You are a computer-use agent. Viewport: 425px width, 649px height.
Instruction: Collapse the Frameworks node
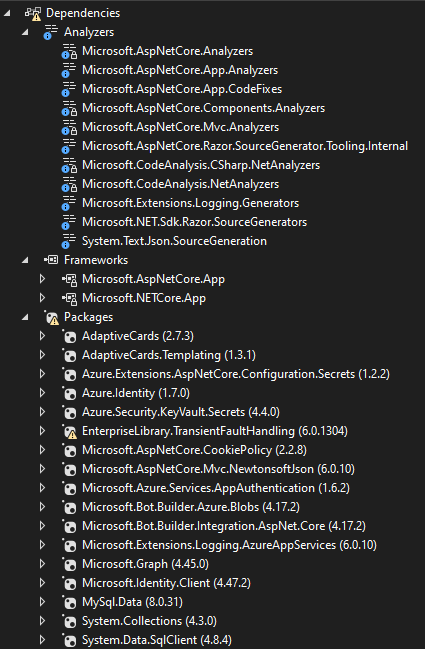[x=25, y=260]
